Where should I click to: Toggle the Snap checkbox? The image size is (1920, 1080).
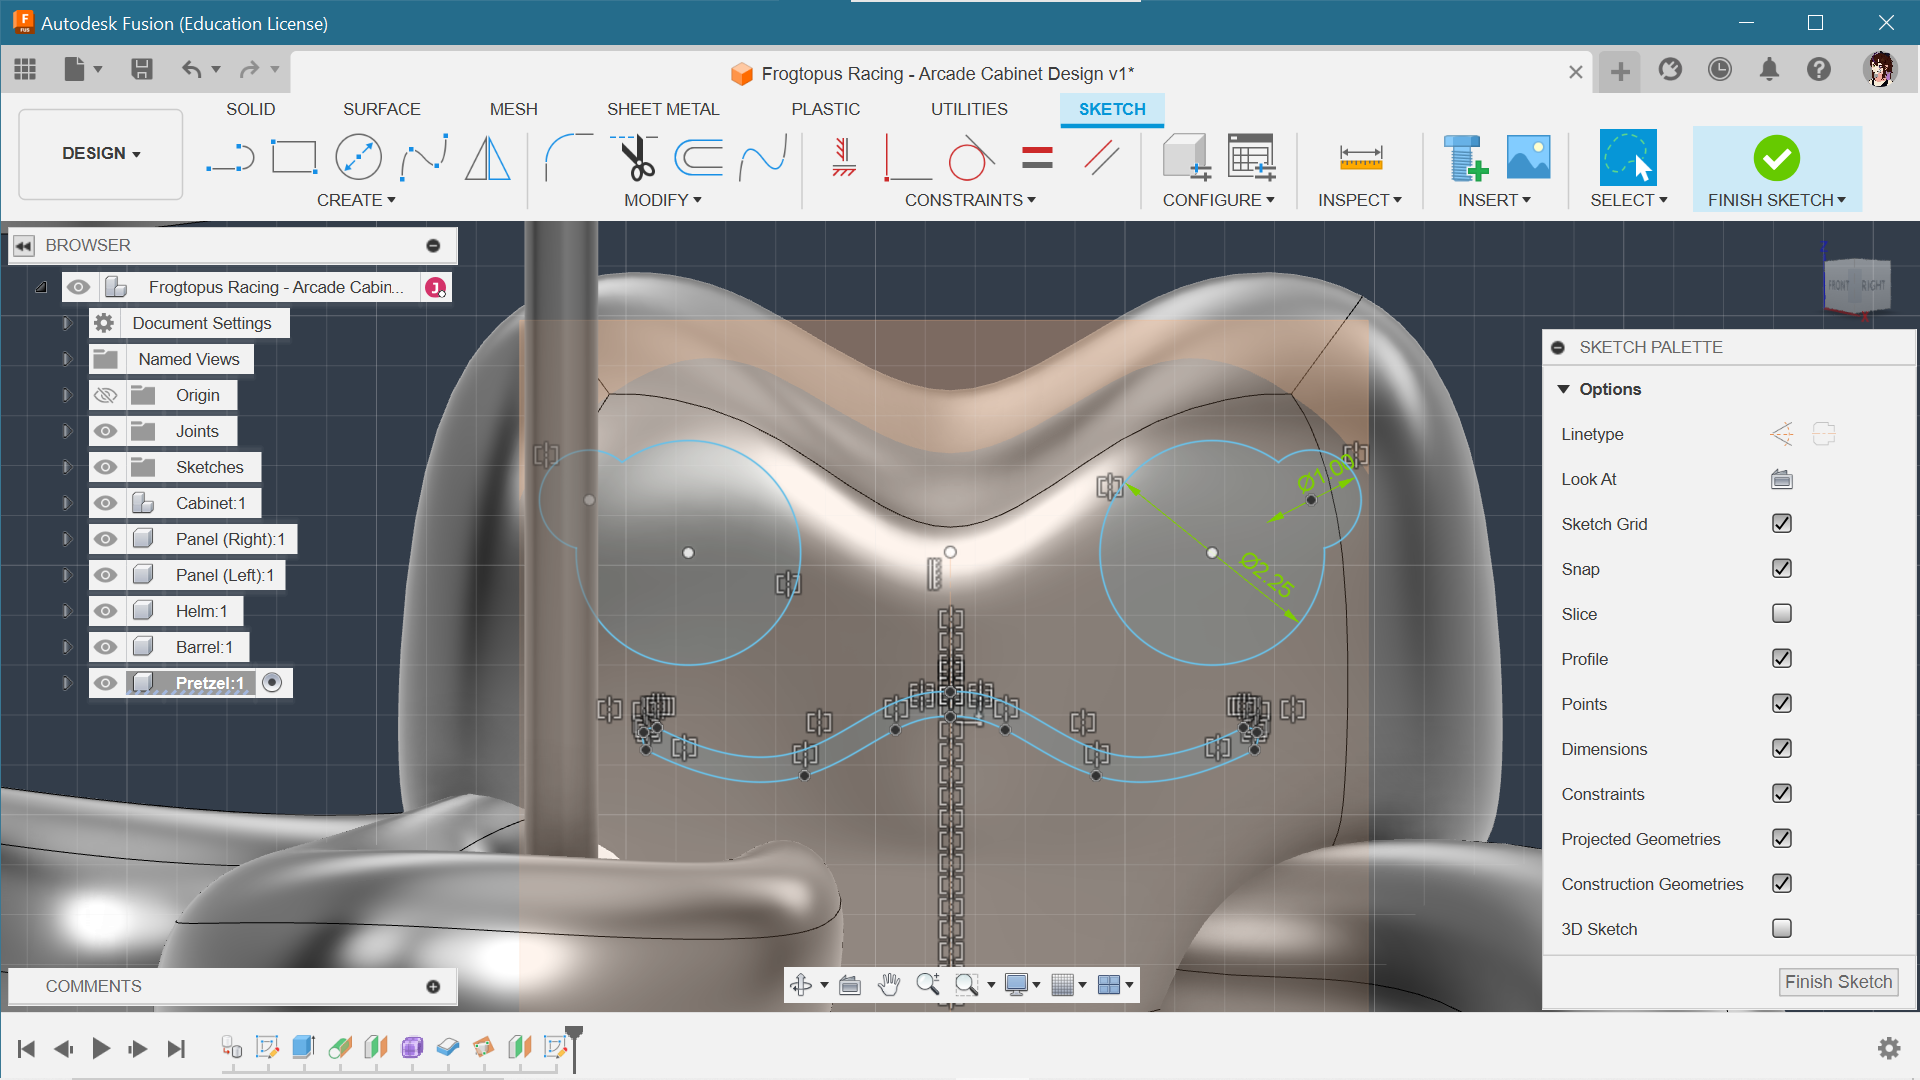pos(1782,569)
